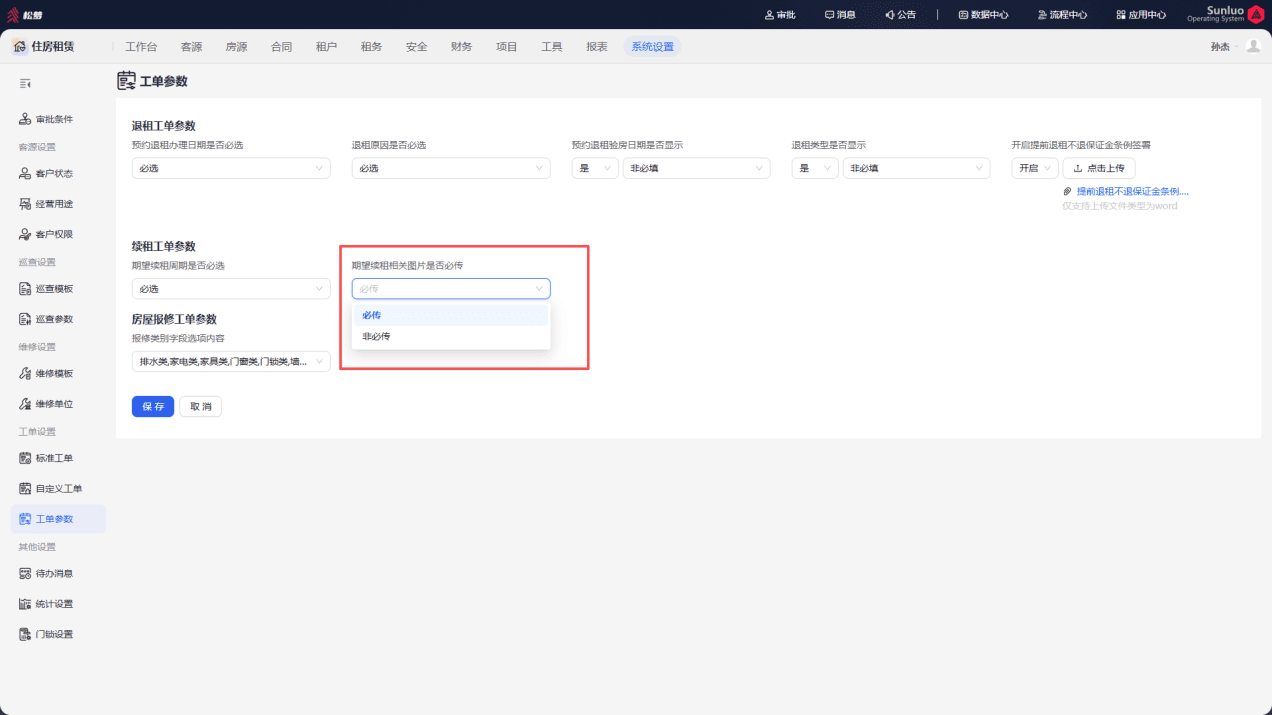Expand the 报修类别字段选项内容 dropdown
This screenshot has height=715, width=1272.
(231, 361)
